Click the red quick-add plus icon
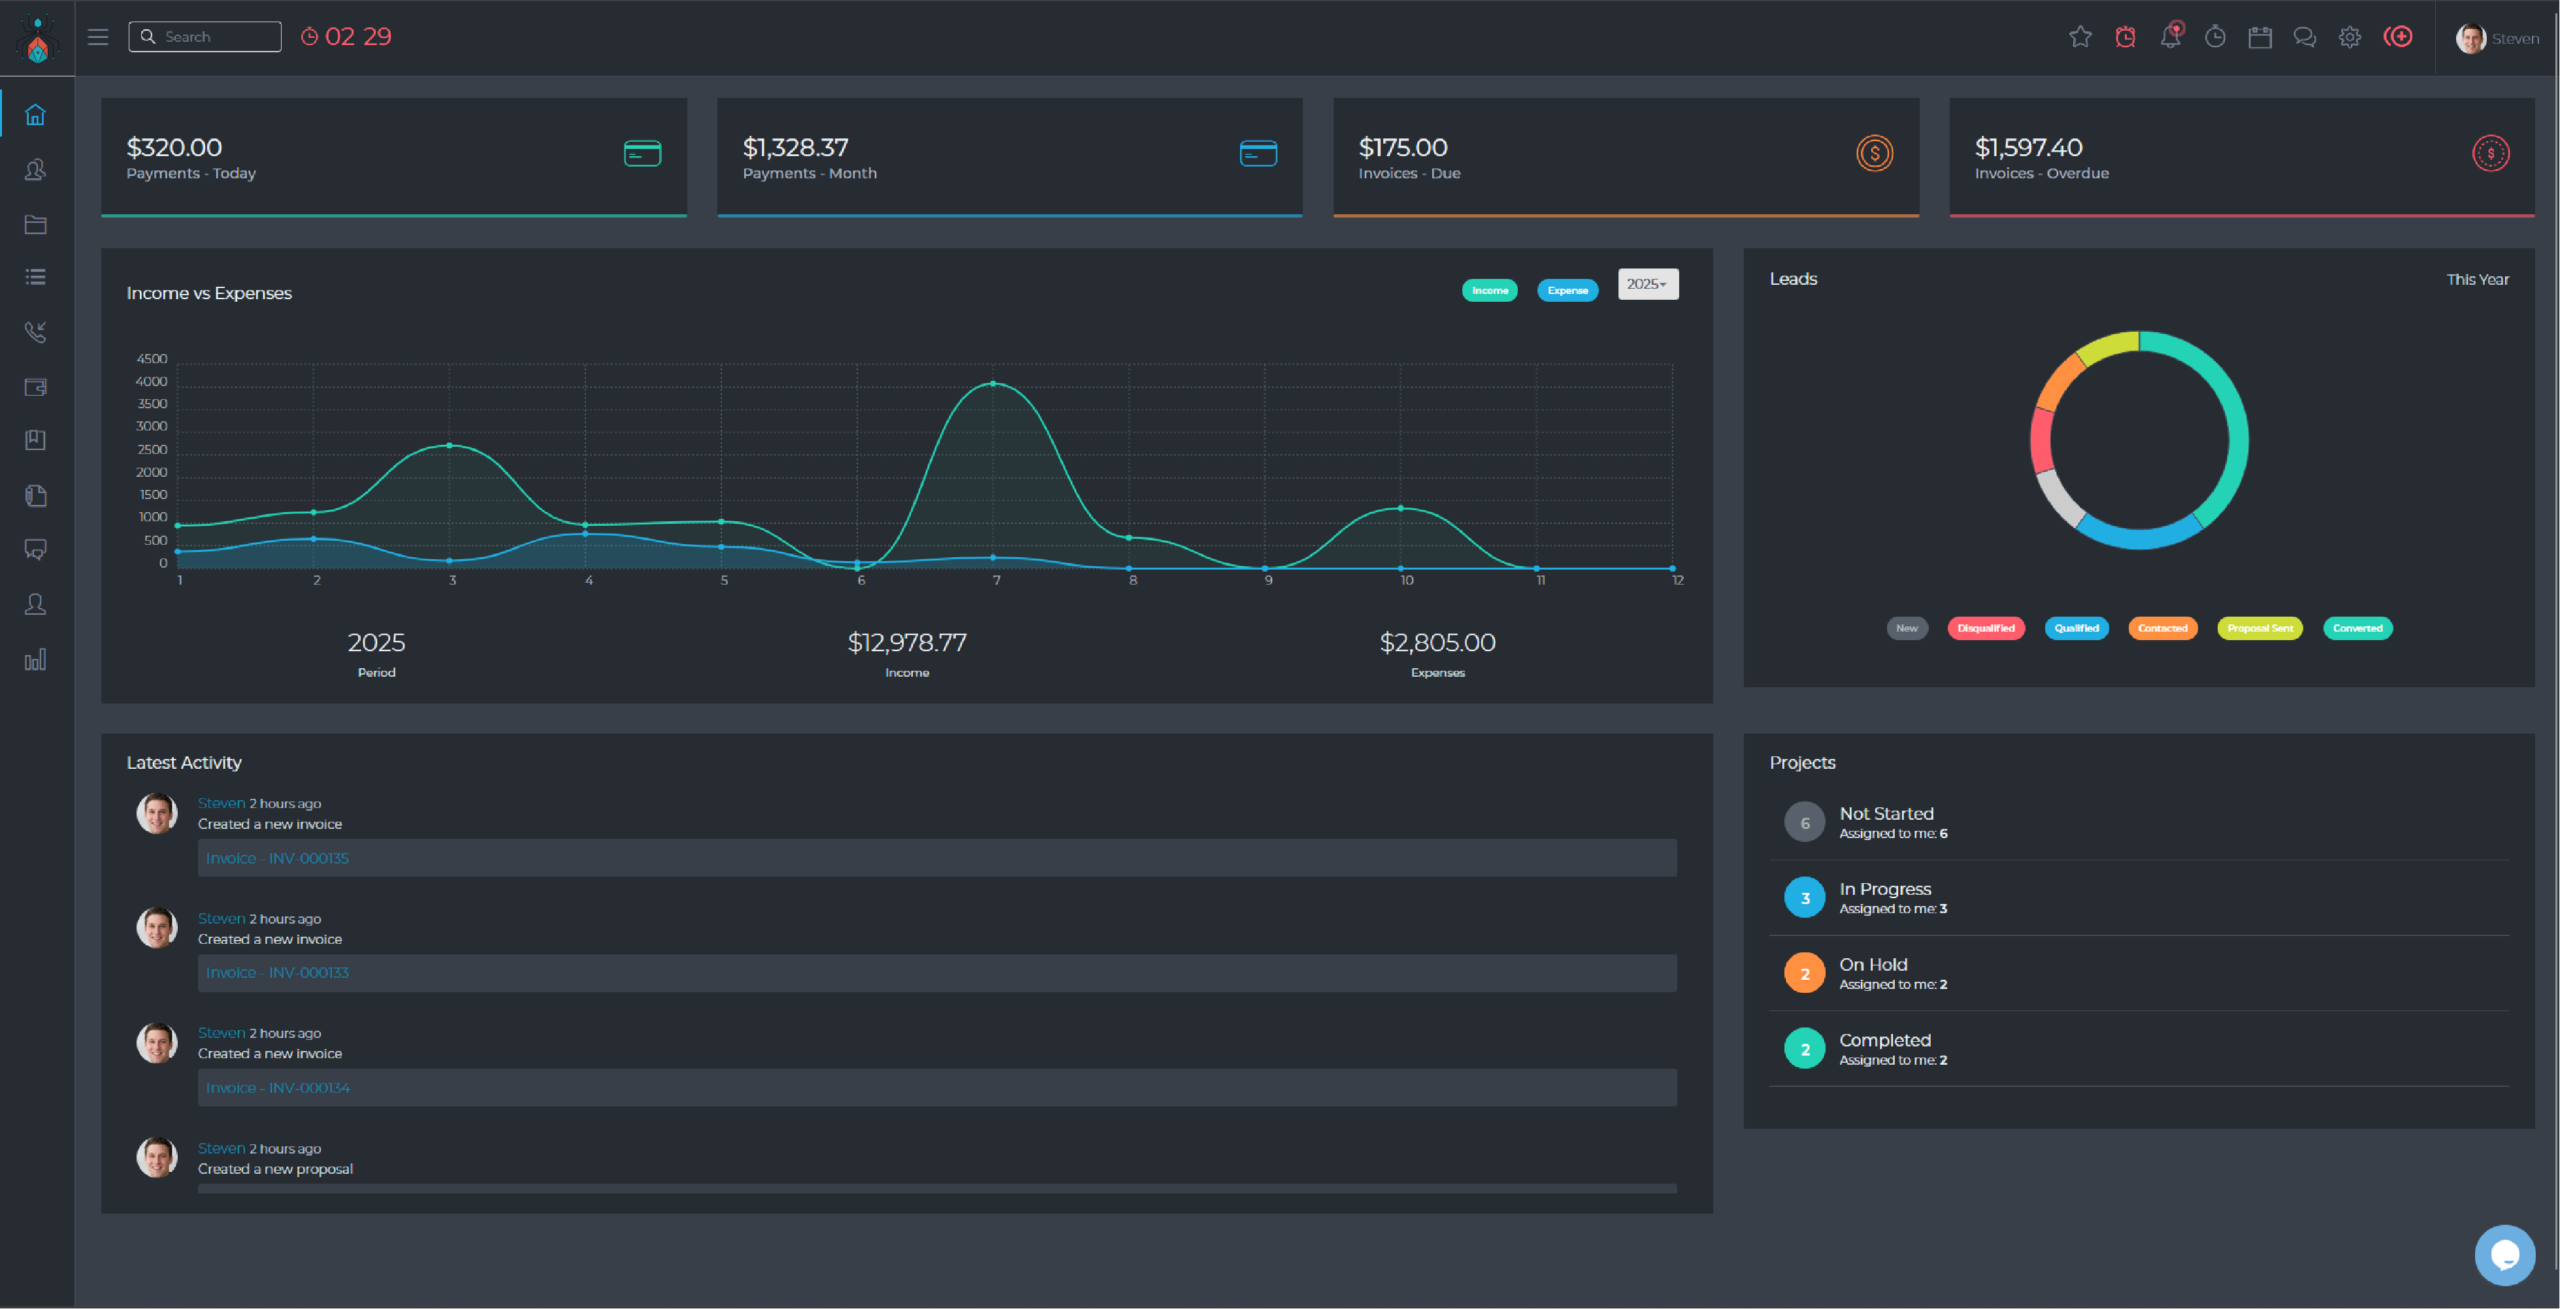Viewport: 2560px width, 1309px height. 2398,37
